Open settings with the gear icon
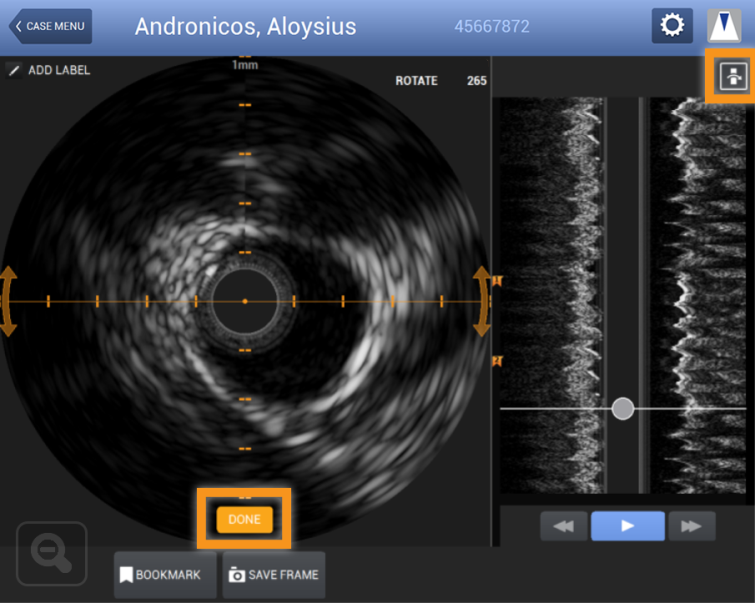 [x=672, y=25]
